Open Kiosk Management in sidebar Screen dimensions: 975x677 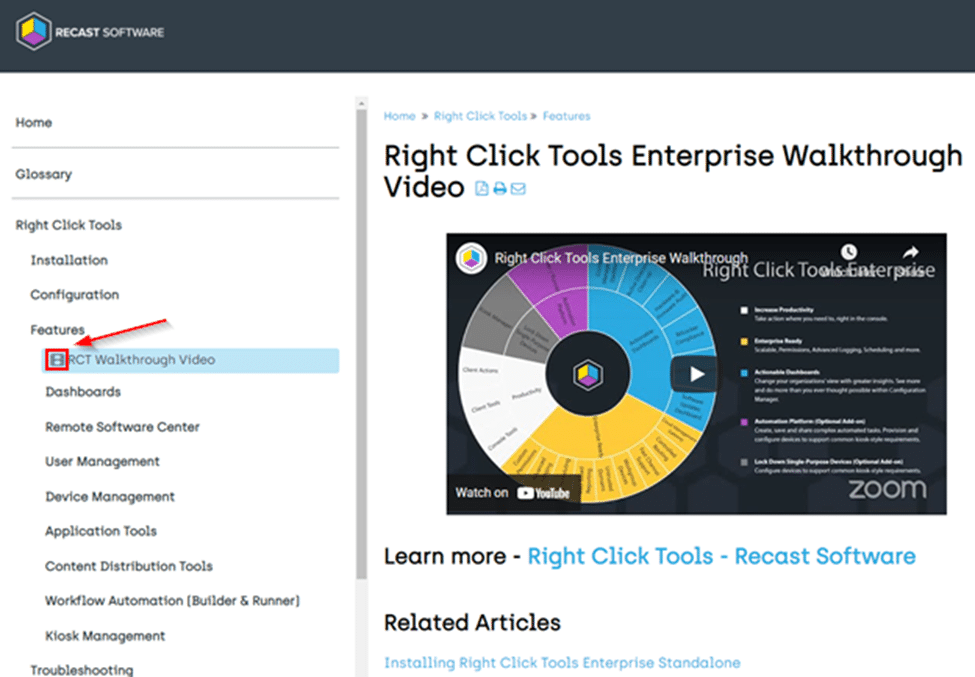(x=105, y=636)
